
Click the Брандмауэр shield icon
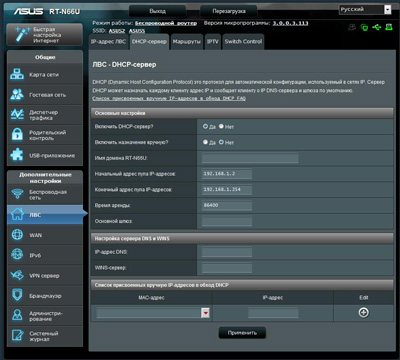pyautogui.click(x=17, y=295)
